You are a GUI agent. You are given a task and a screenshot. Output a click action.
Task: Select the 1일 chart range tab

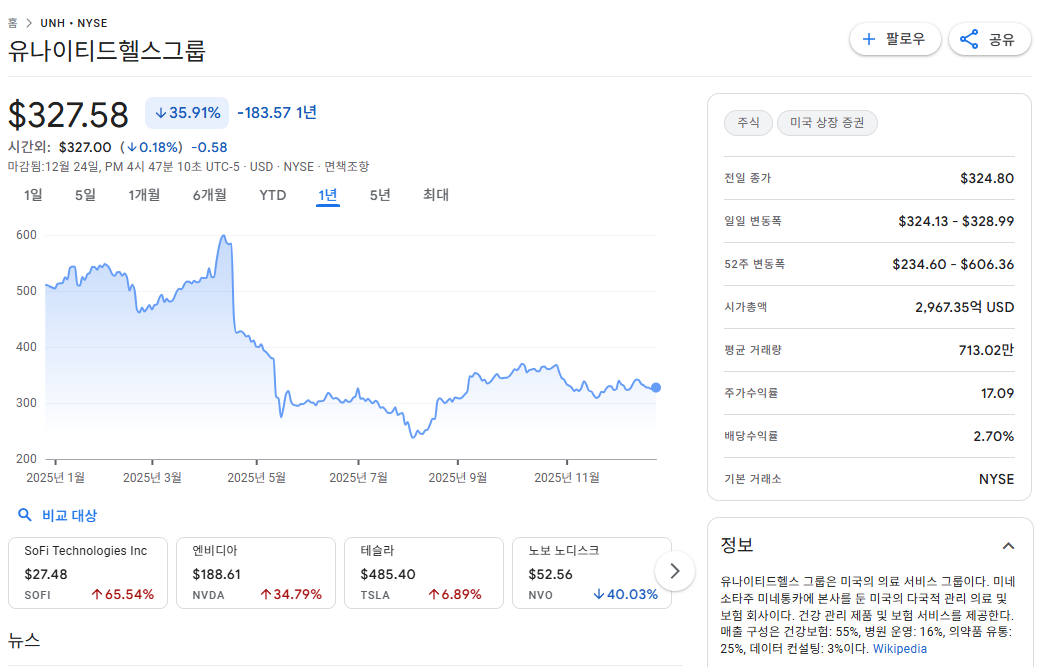point(33,195)
